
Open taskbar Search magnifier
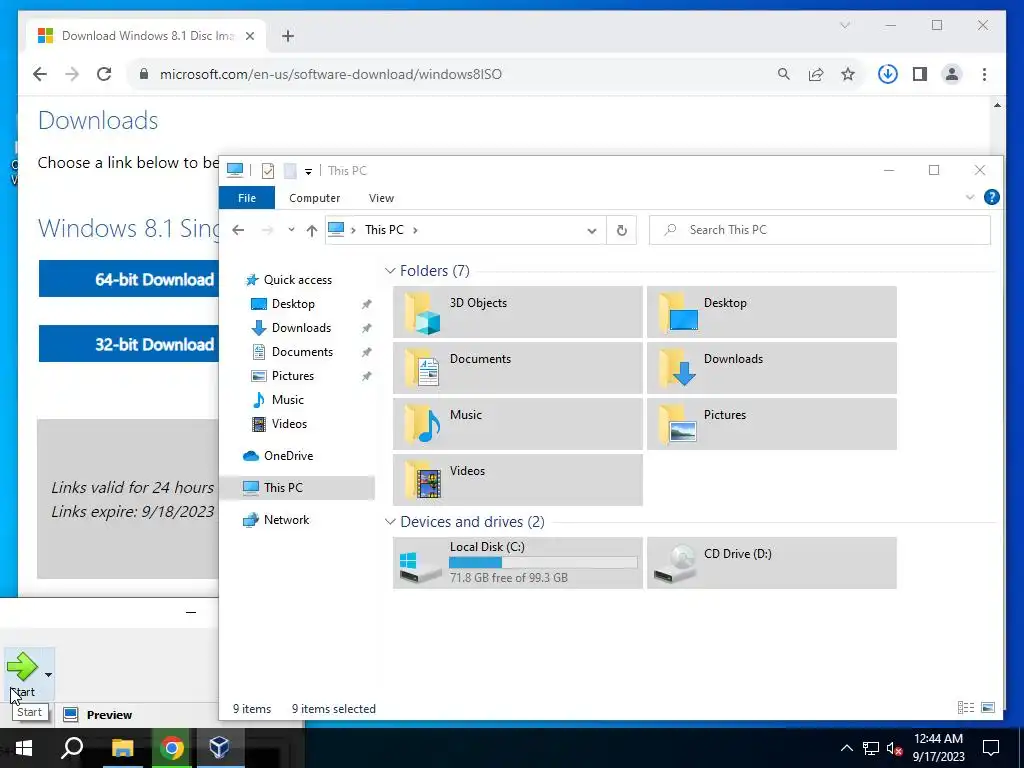(72, 748)
